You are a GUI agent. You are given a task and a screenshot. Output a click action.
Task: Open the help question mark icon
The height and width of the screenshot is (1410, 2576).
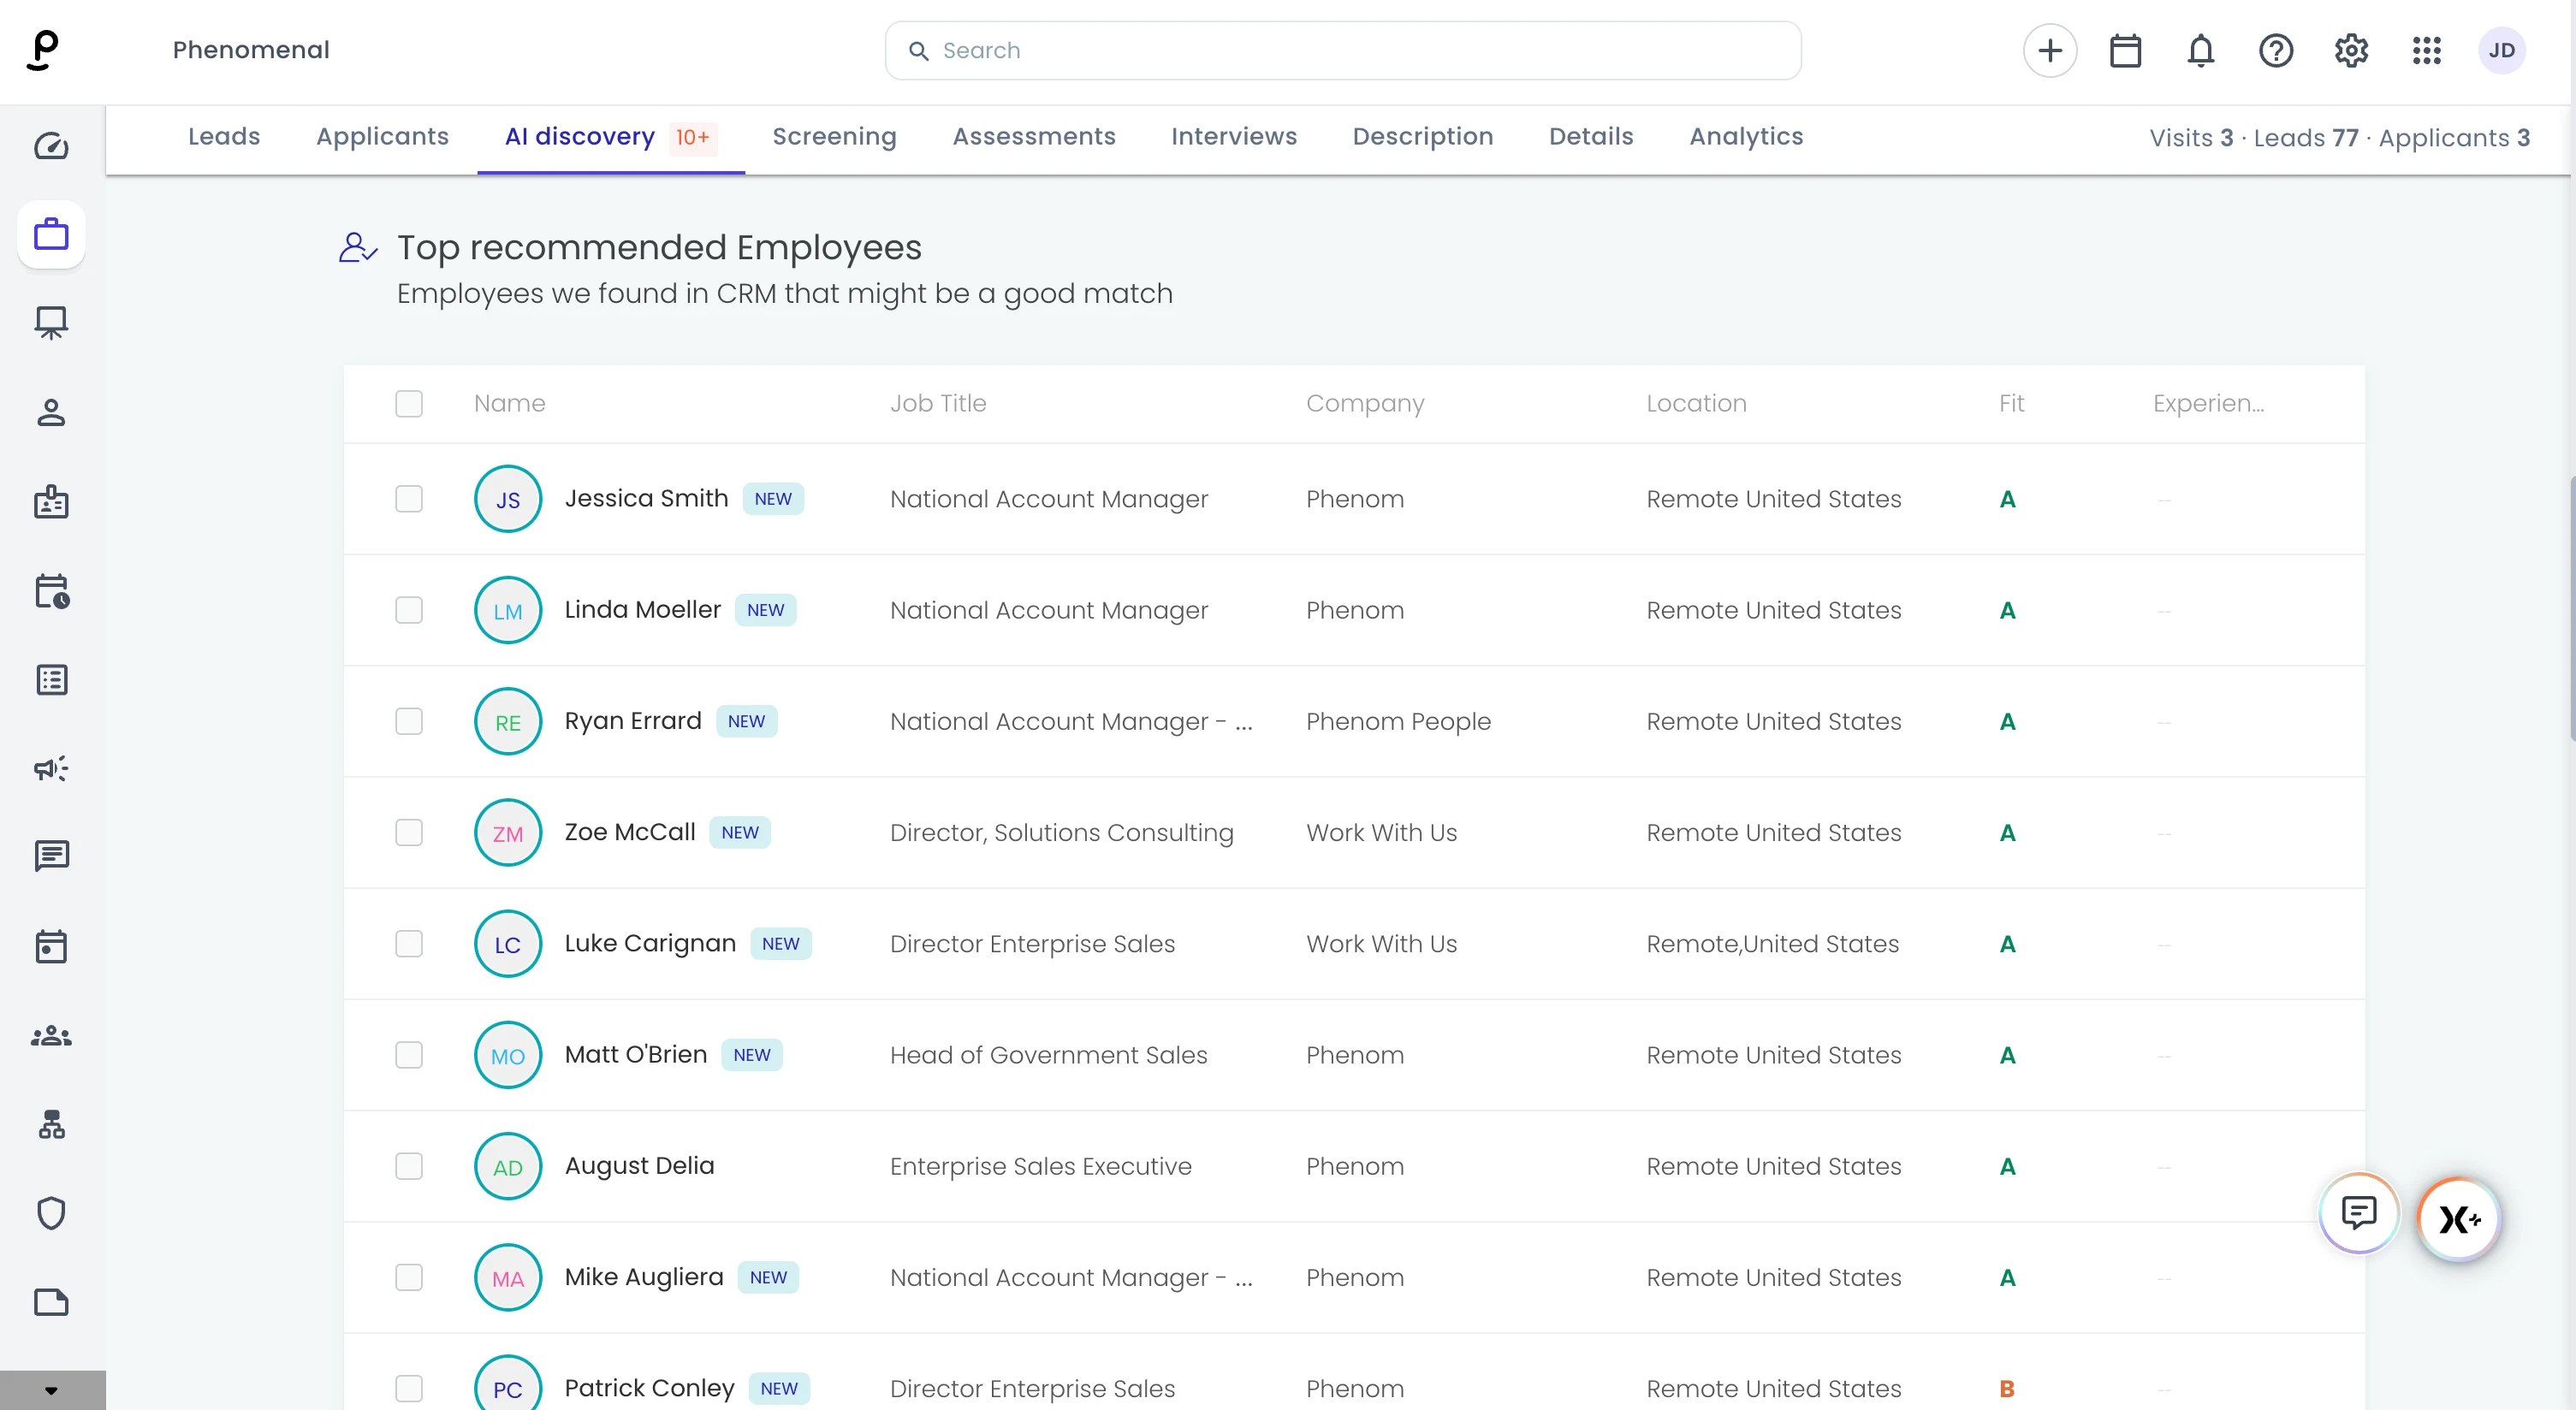click(x=2276, y=50)
